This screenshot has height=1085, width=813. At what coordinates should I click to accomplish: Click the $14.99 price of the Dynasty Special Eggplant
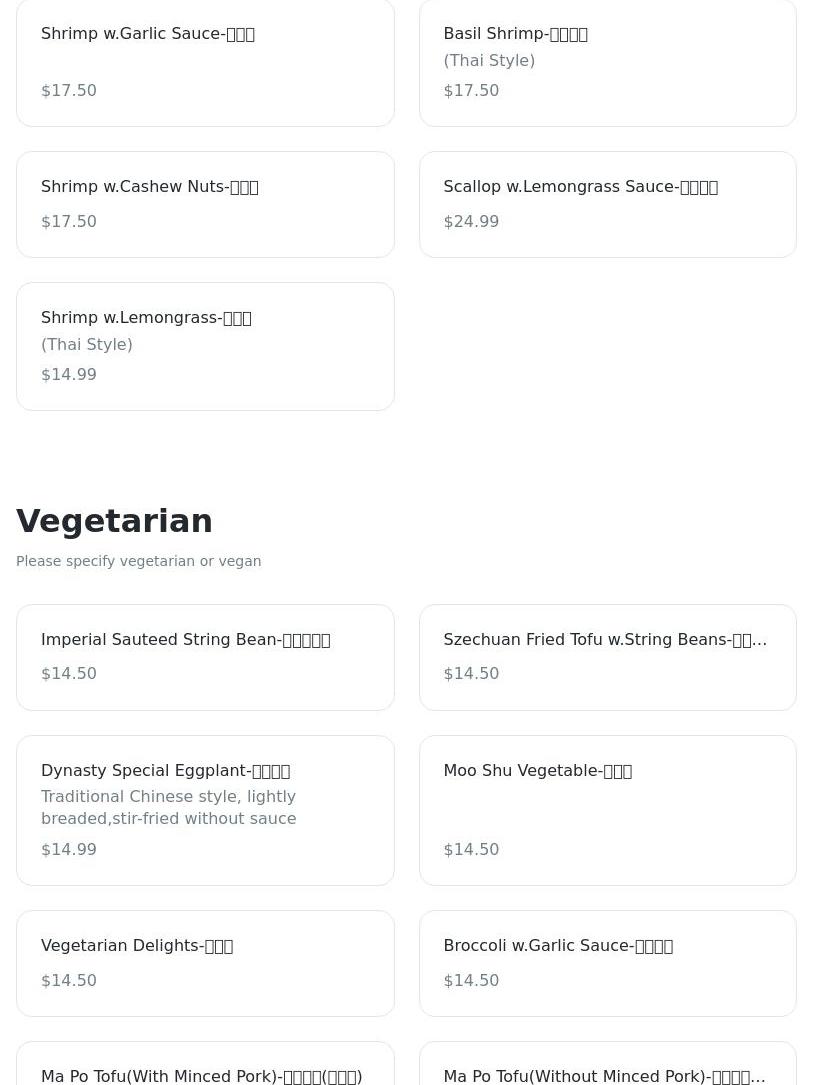68,850
